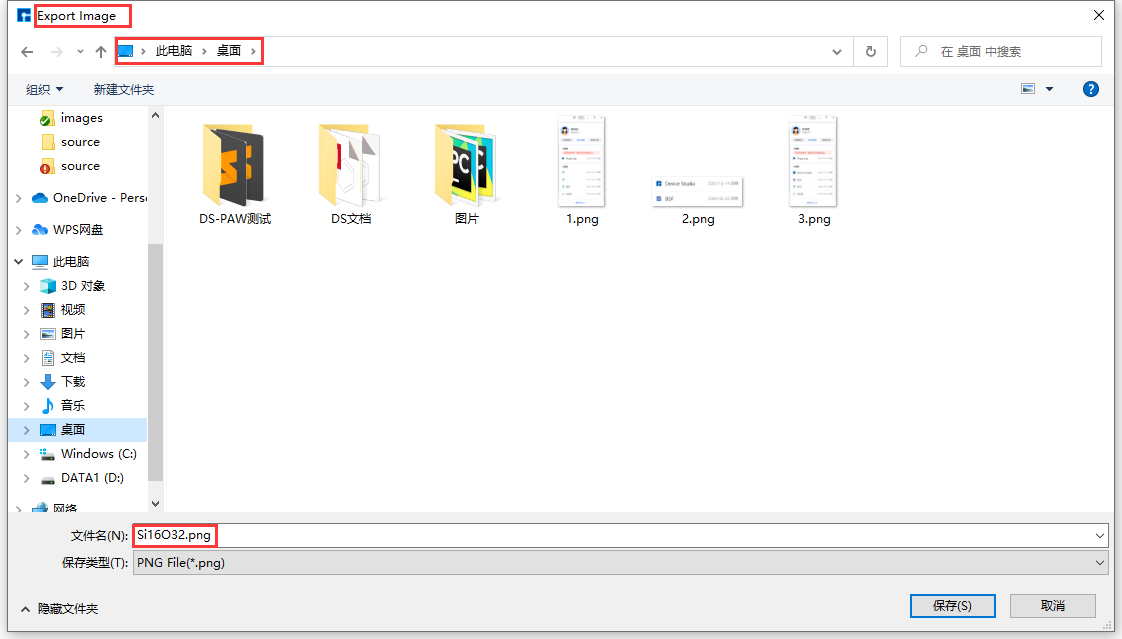Expand the WPS网盘 tree node
Viewport: 1122px width, 639px height.
click(x=19, y=230)
